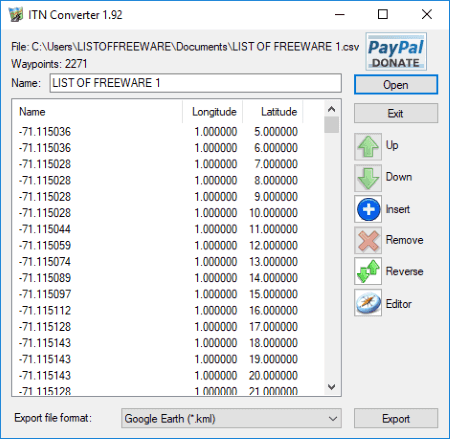450x439 pixels.
Task: Sort by the Name column header
Action: tap(97, 112)
